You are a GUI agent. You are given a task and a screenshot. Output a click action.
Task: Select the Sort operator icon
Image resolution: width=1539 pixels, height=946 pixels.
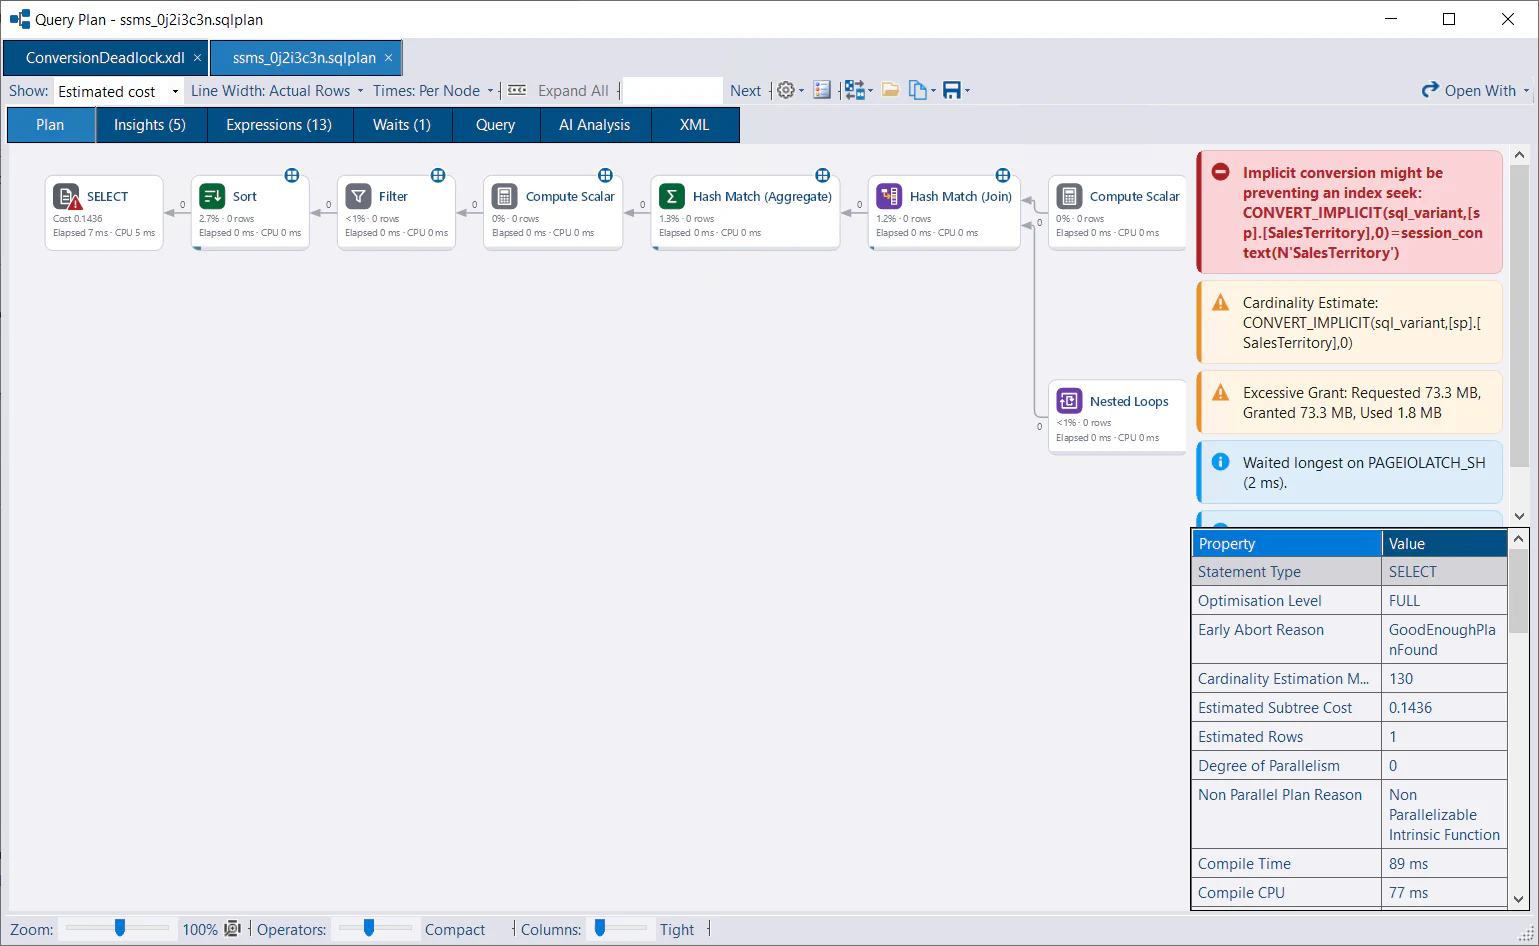click(x=212, y=196)
